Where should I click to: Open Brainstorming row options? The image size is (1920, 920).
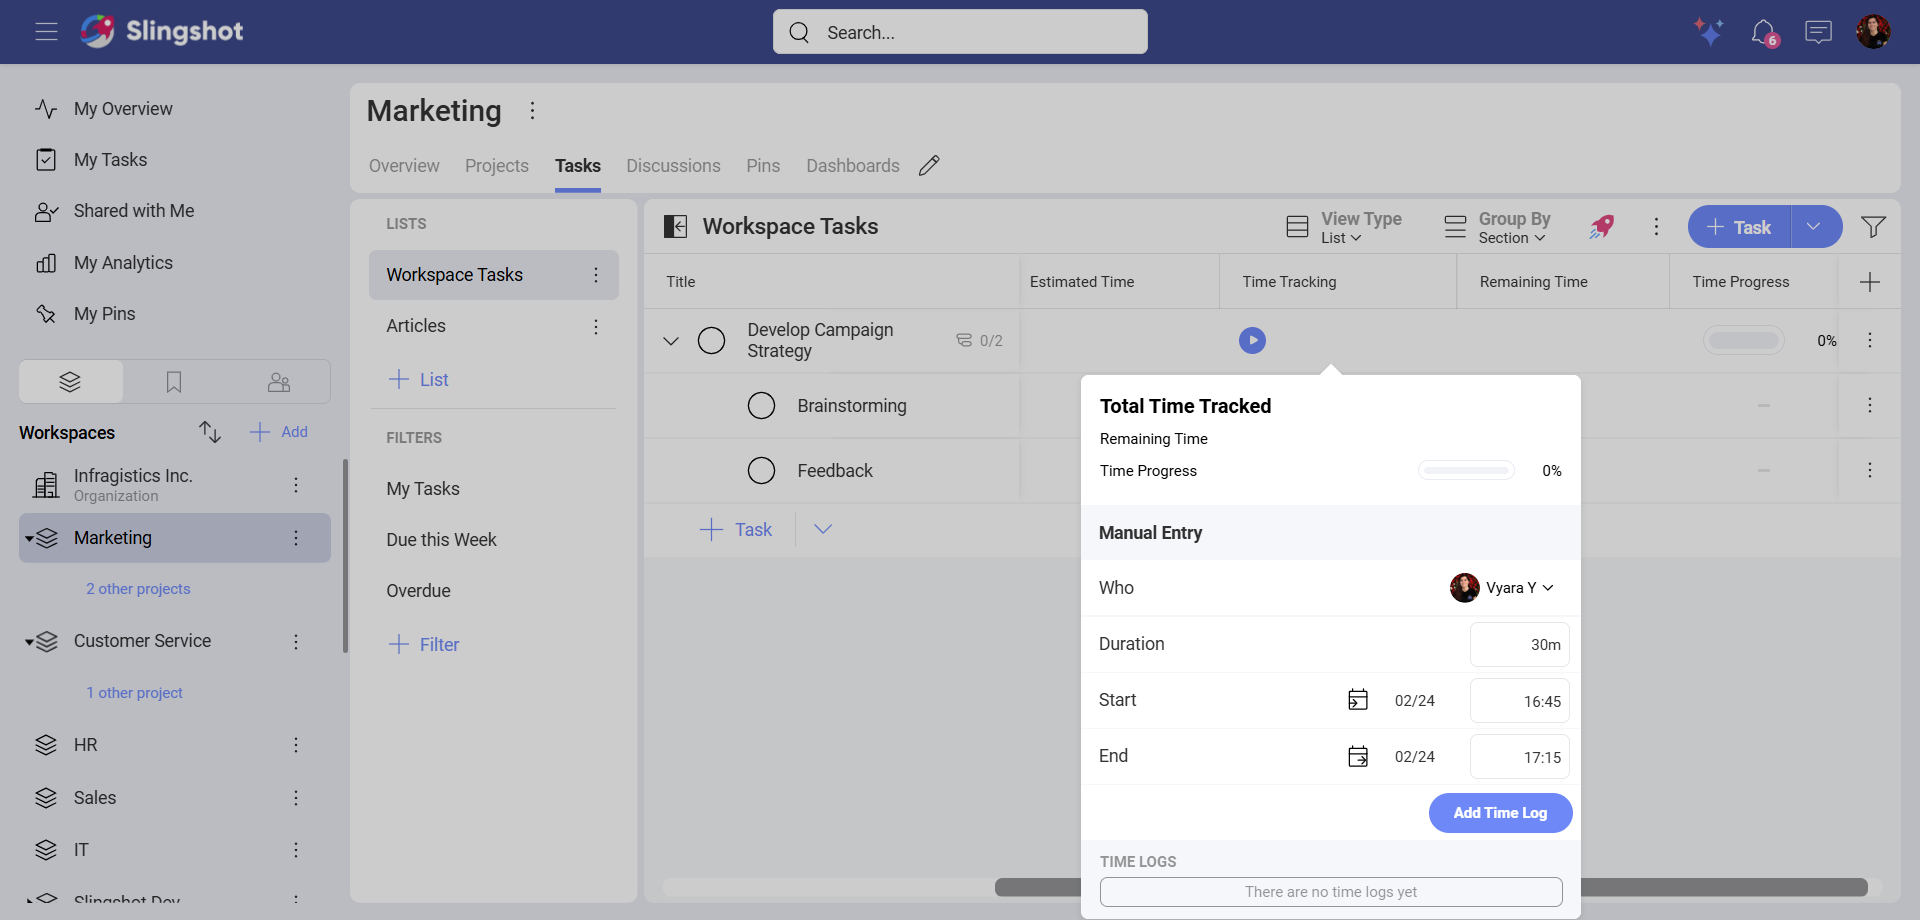tap(1870, 405)
